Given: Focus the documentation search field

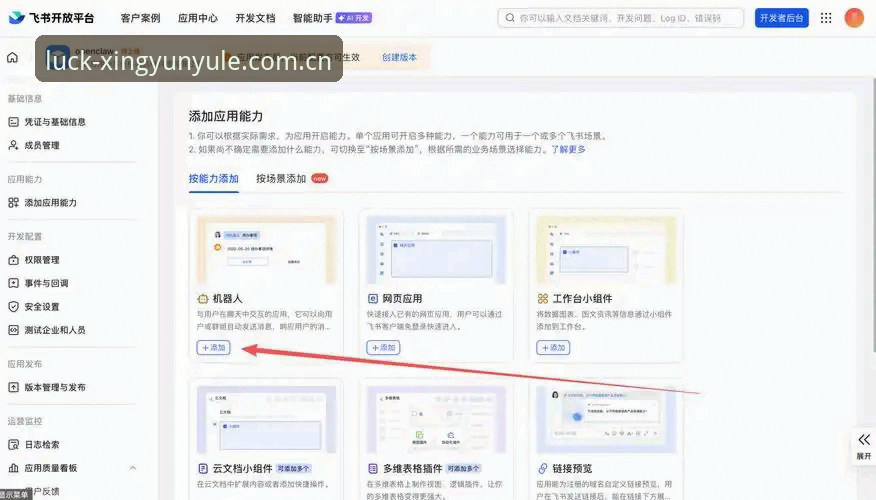Looking at the screenshot, I should [621, 18].
